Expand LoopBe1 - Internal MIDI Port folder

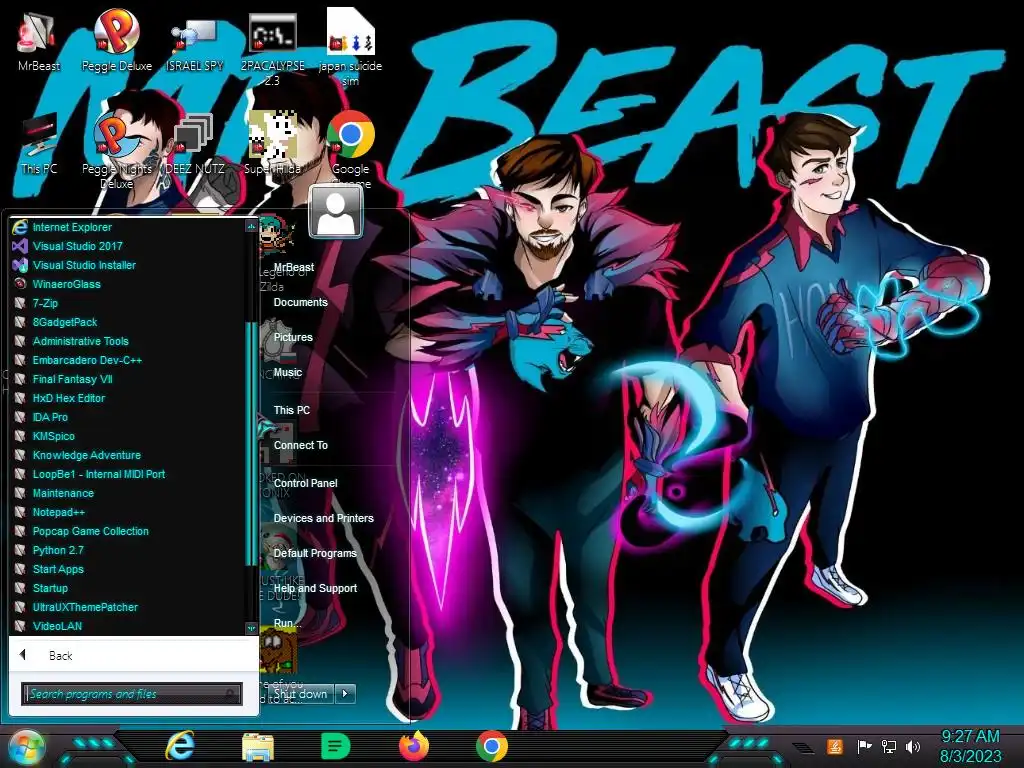point(128,474)
